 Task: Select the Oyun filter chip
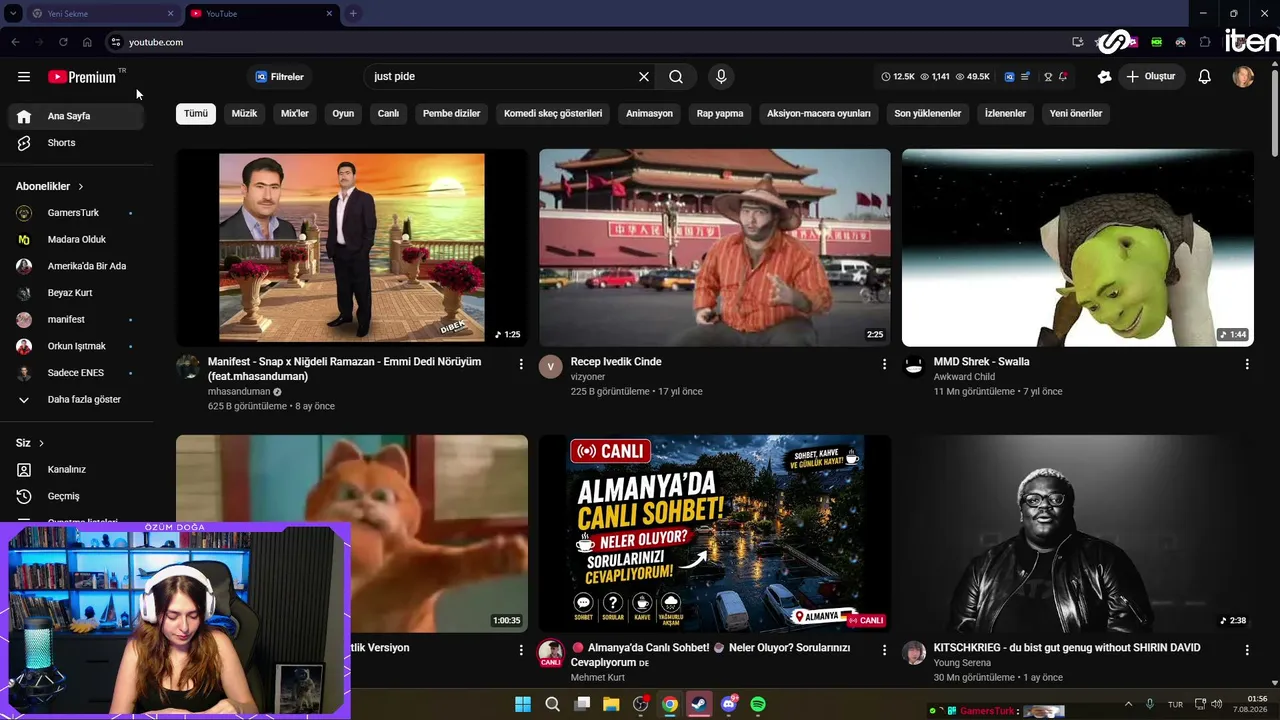(x=343, y=114)
